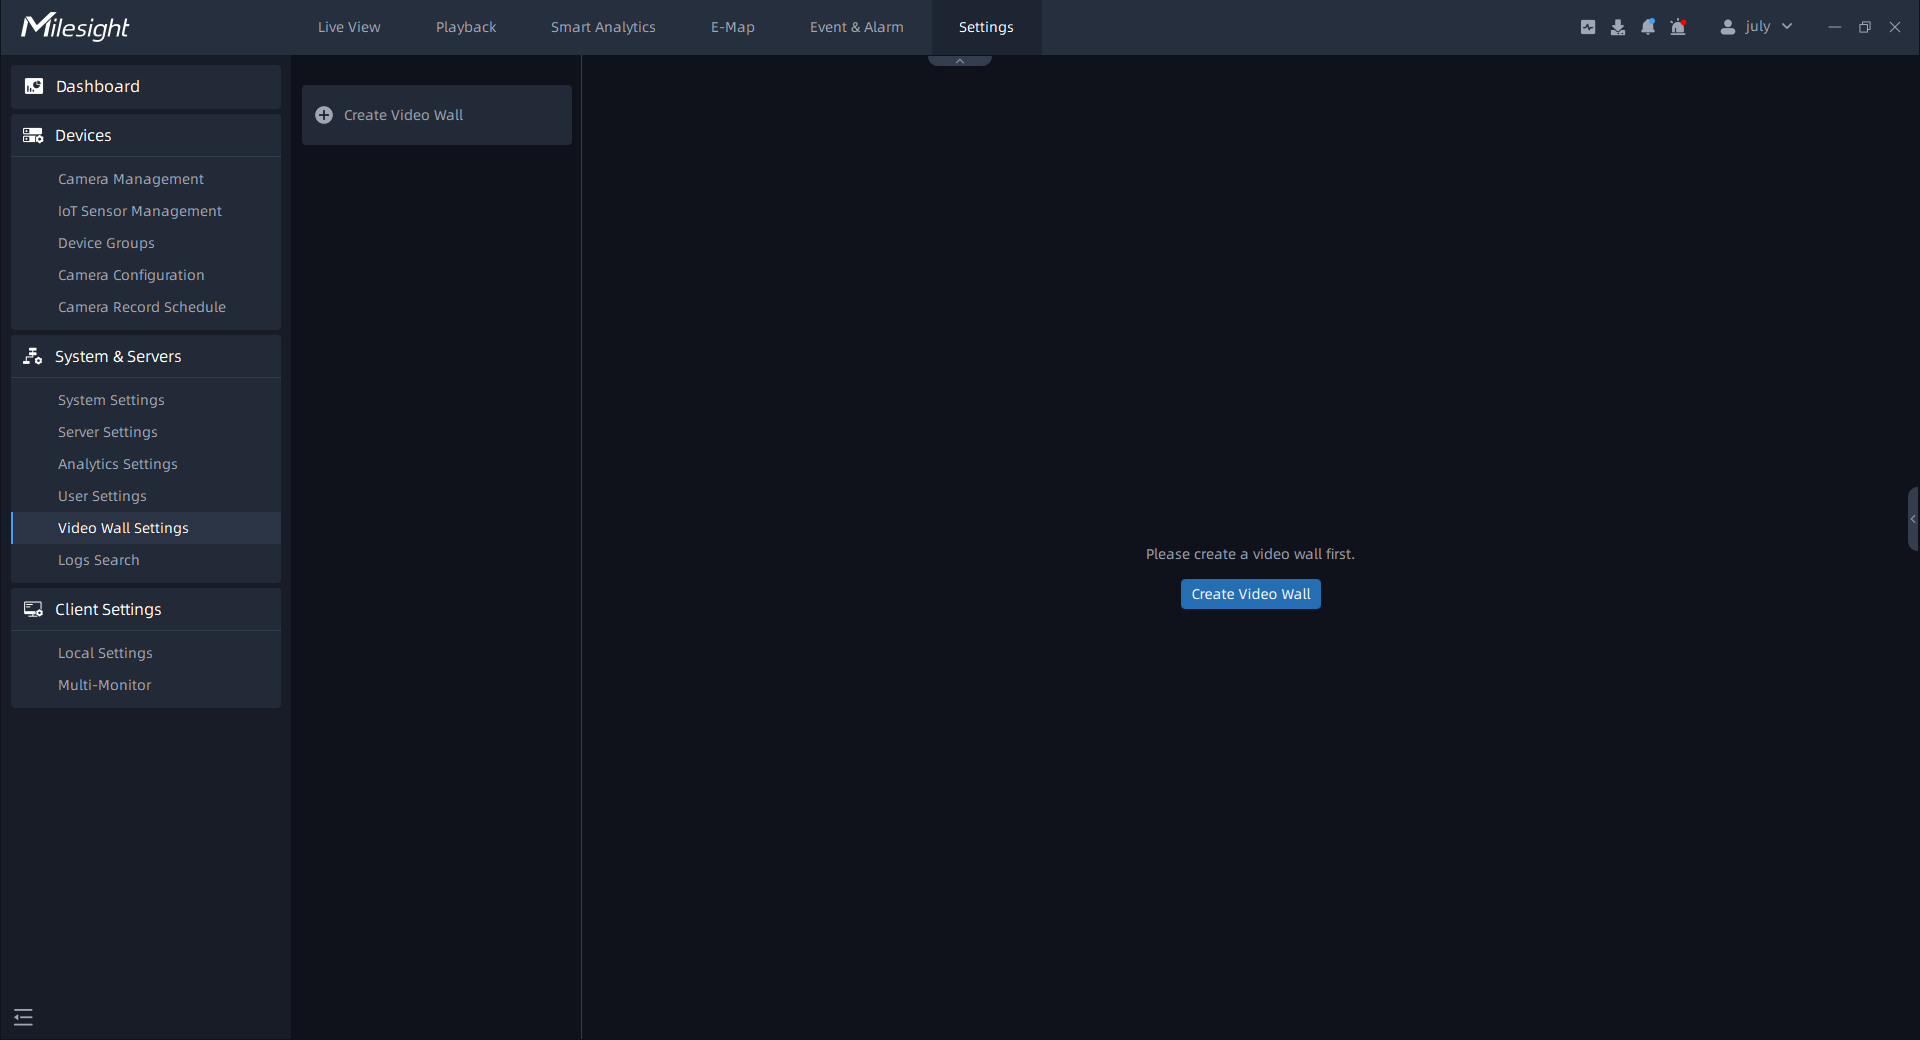Select Multi-Monitor settings
The width and height of the screenshot is (1920, 1040).
click(x=105, y=685)
